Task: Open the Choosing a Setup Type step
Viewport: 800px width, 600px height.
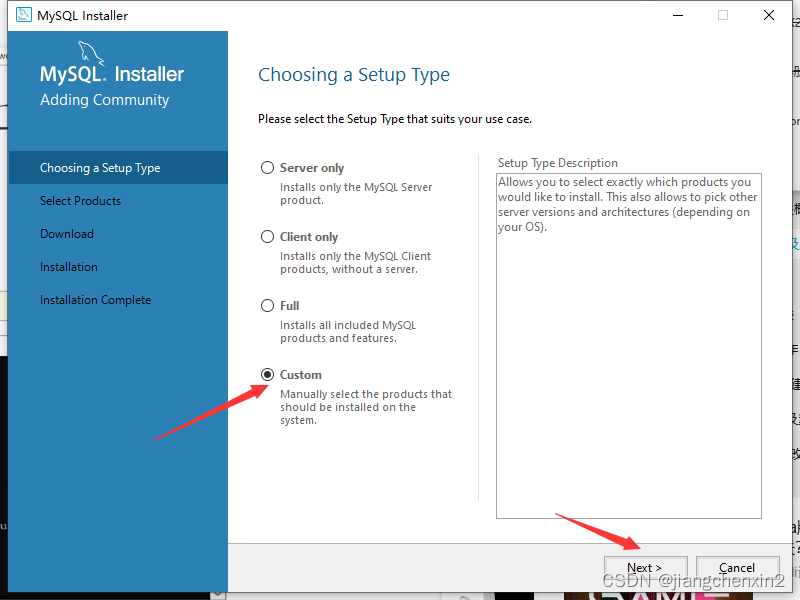Action: [118, 168]
